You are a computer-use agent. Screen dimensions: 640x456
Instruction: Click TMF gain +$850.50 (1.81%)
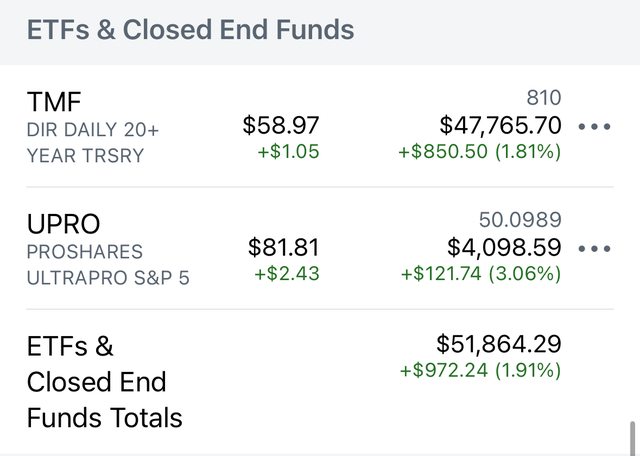tap(479, 152)
